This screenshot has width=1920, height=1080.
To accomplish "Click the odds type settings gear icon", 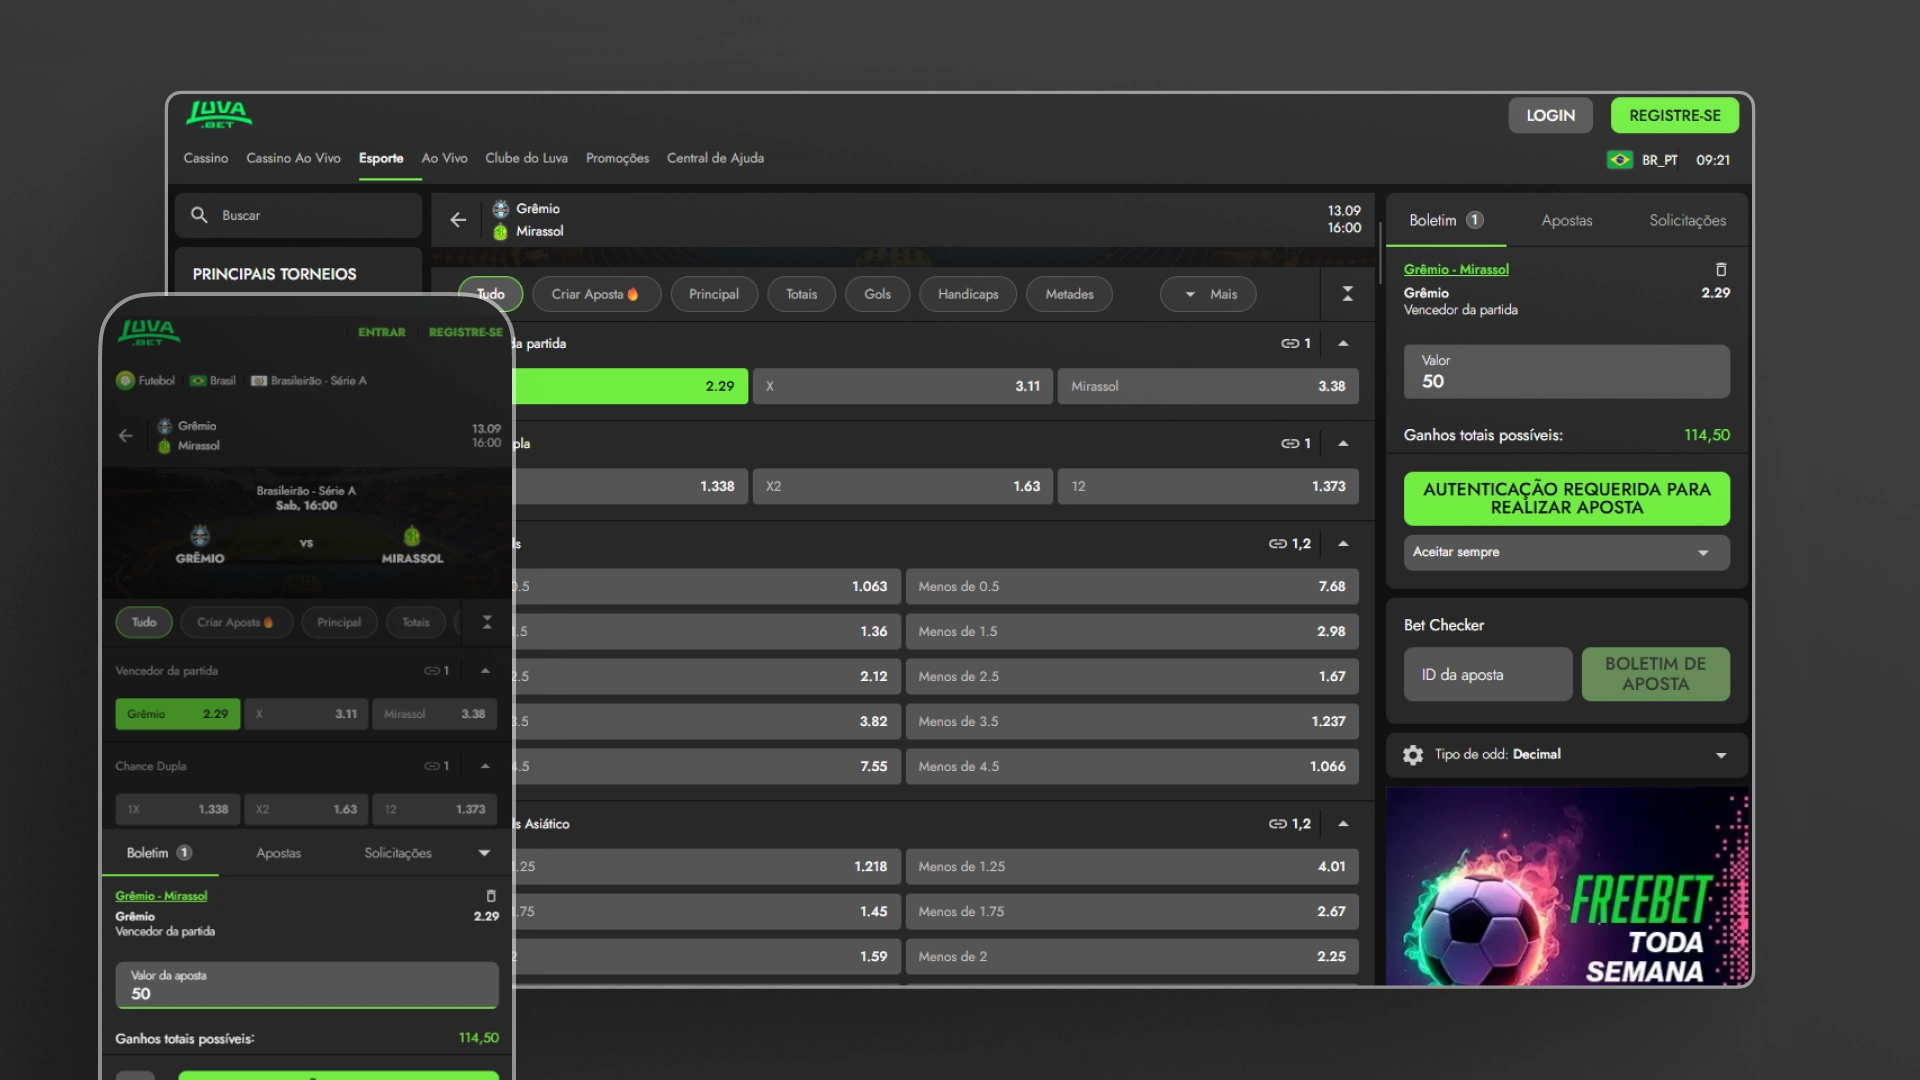I will click(1412, 755).
